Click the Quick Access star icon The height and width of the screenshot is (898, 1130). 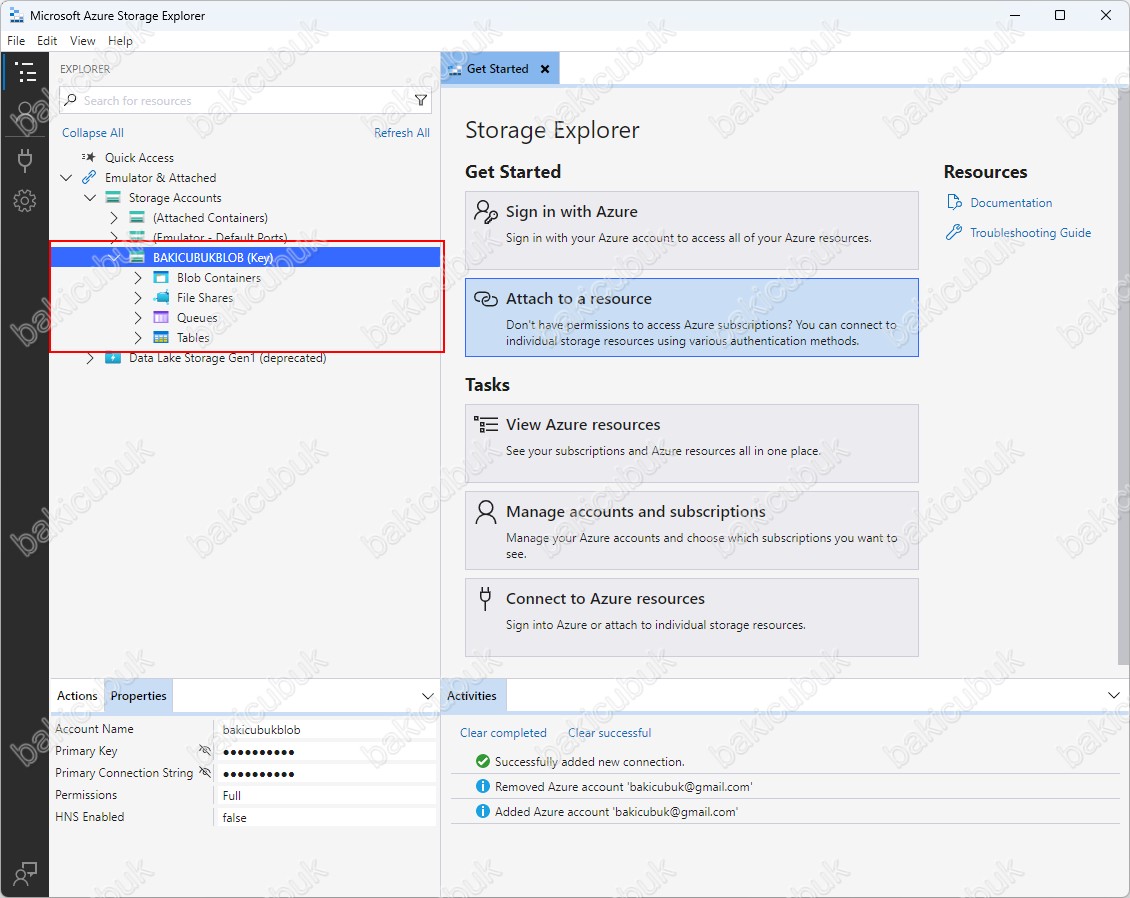(x=89, y=157)
